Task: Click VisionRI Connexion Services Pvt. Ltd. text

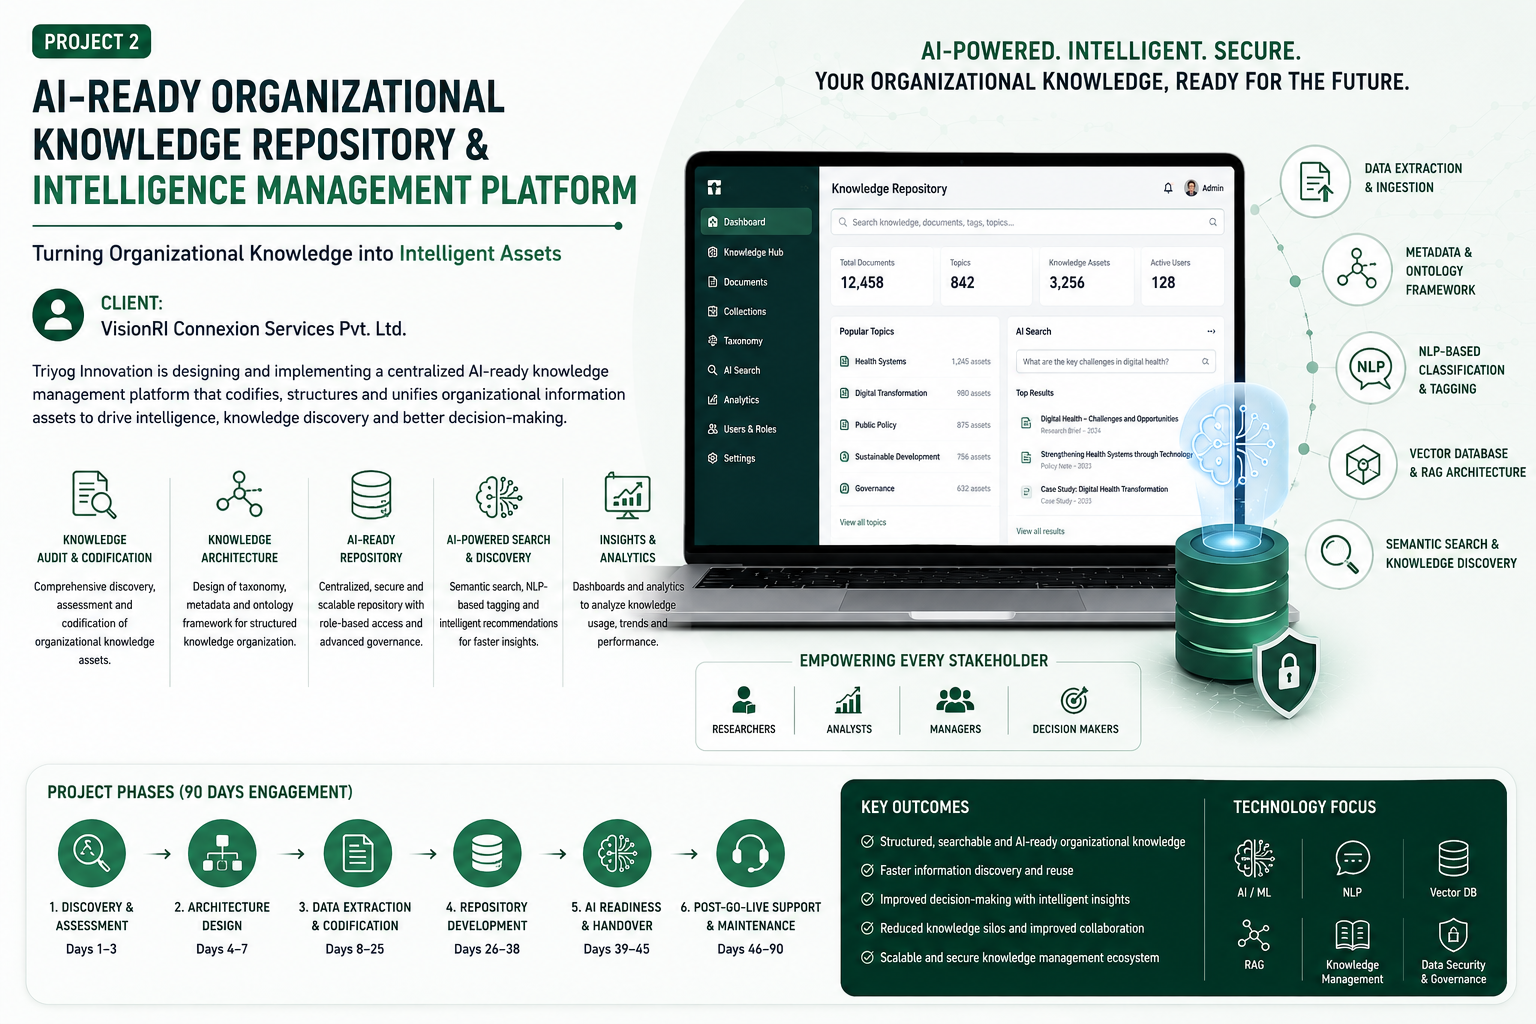Action: pyautogui.click(x=253, y=328)
